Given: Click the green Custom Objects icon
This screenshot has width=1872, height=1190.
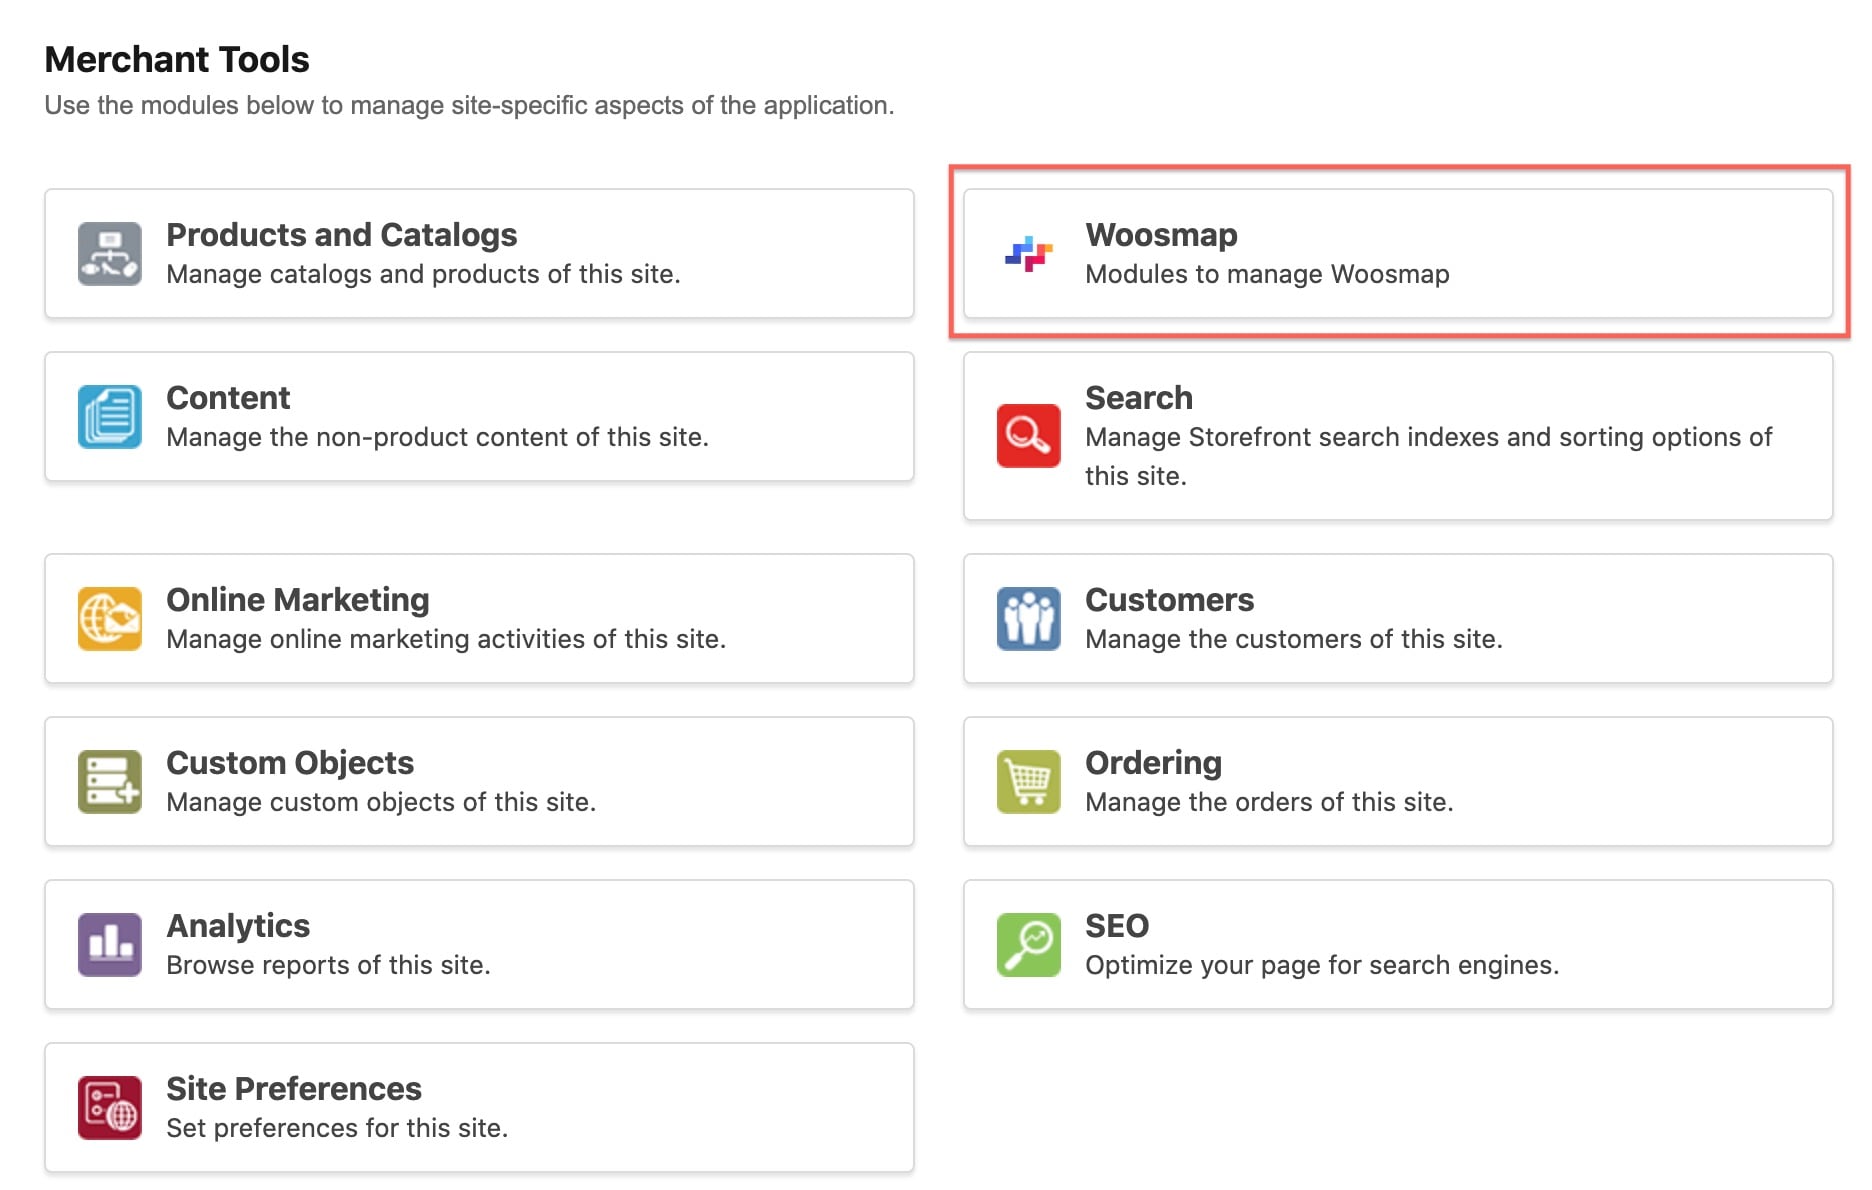Looking at the screenshot, I should [x=110, y=781].
